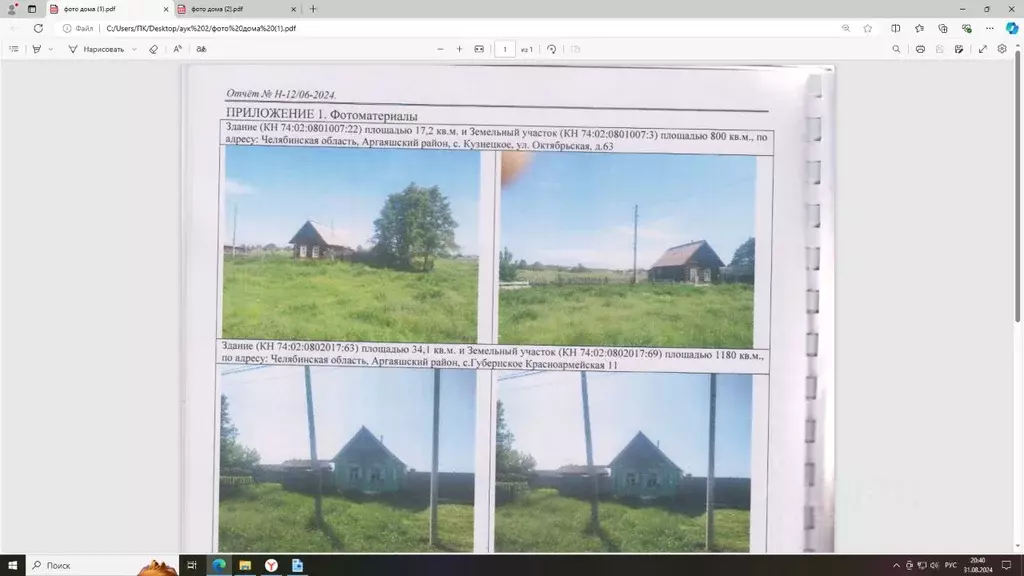Open search in PDF toolbar
Image resolution: width=1024 pixels, height=576 pixels.
[896, 49]
